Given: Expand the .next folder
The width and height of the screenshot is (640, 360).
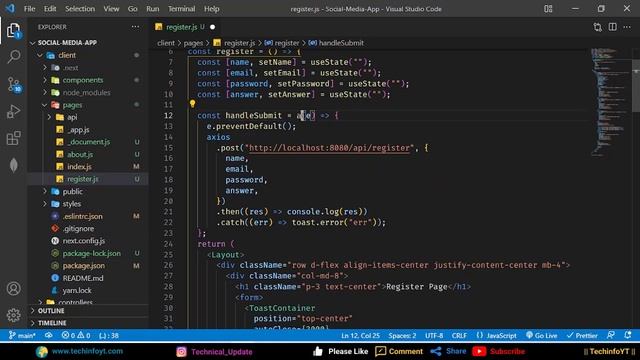Looking at the screenshot, I should [45, 68].
